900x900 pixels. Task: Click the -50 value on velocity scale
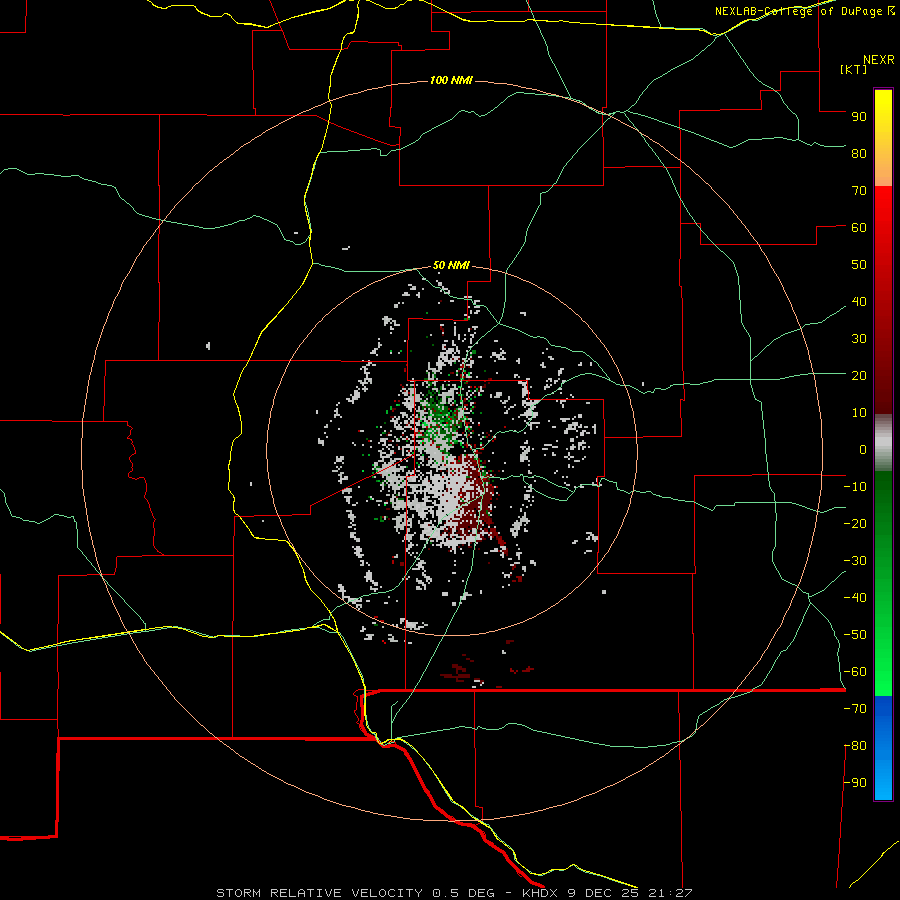tap(855, 635)
